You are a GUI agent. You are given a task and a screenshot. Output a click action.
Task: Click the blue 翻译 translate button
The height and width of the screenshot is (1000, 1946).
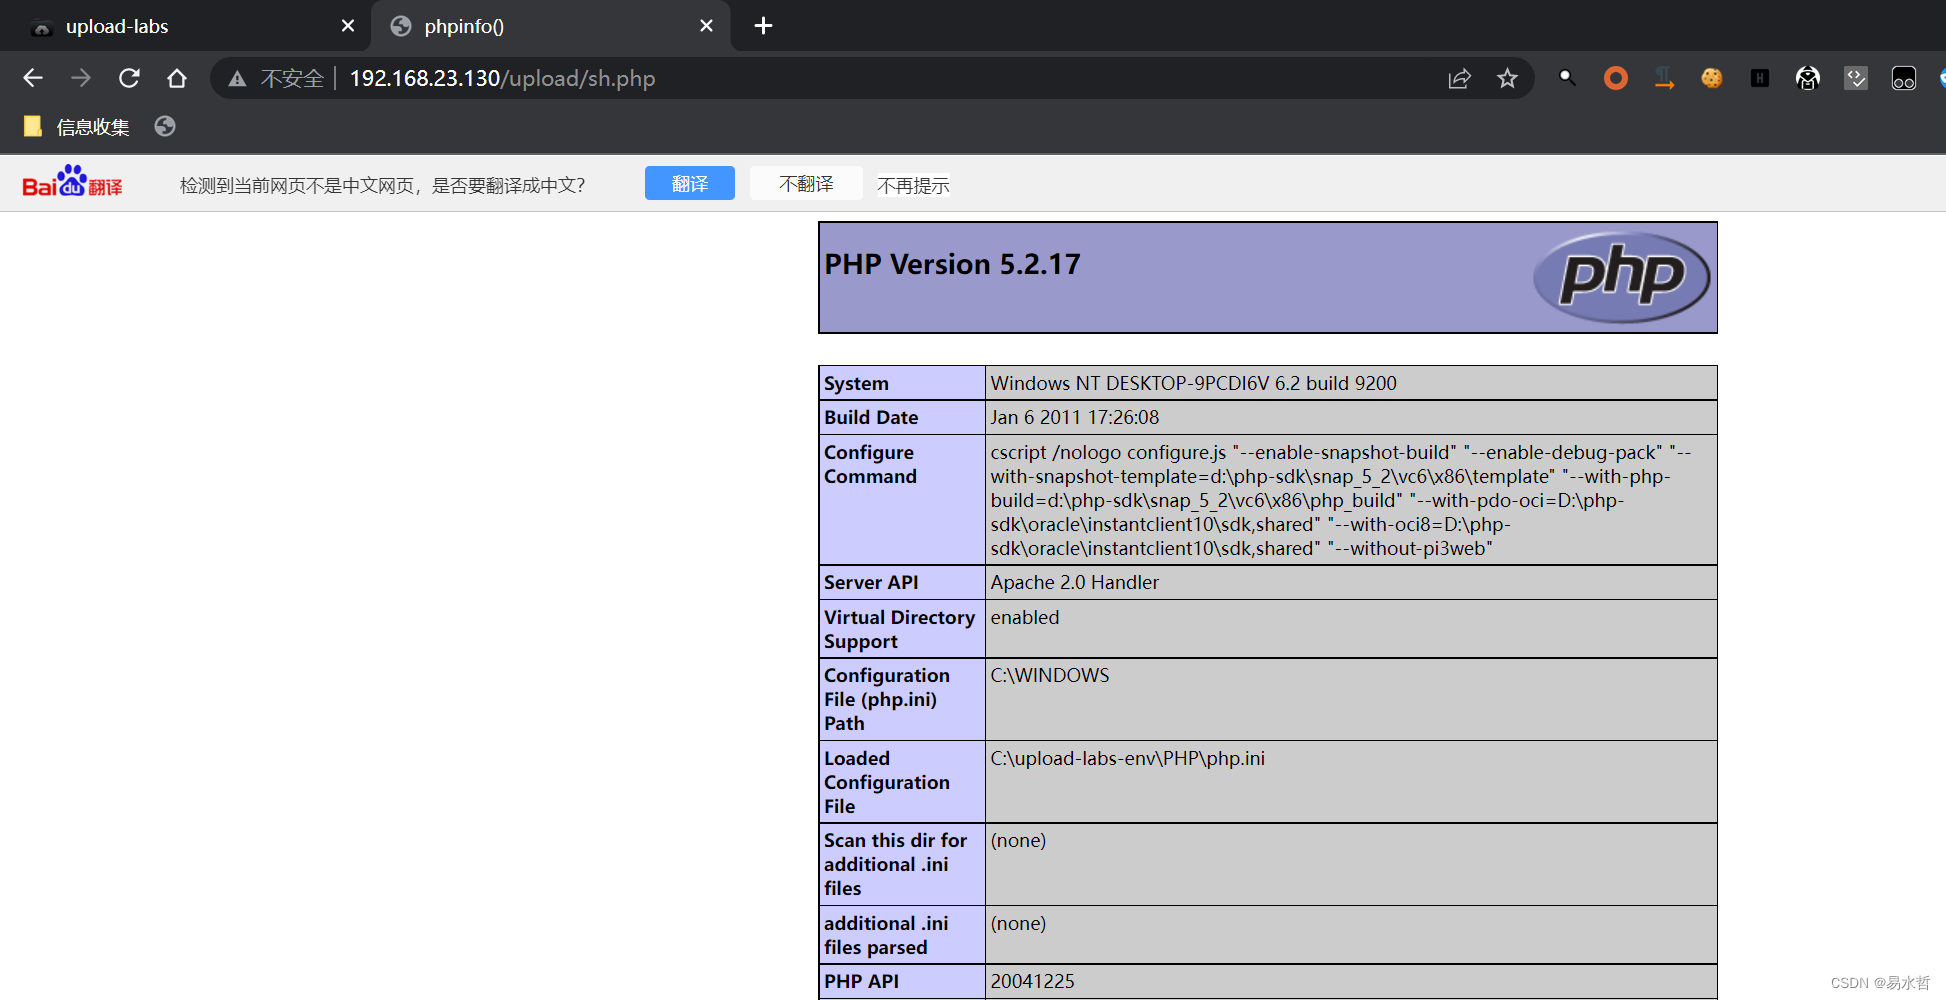pyautogui.click(x=690, y=183)
